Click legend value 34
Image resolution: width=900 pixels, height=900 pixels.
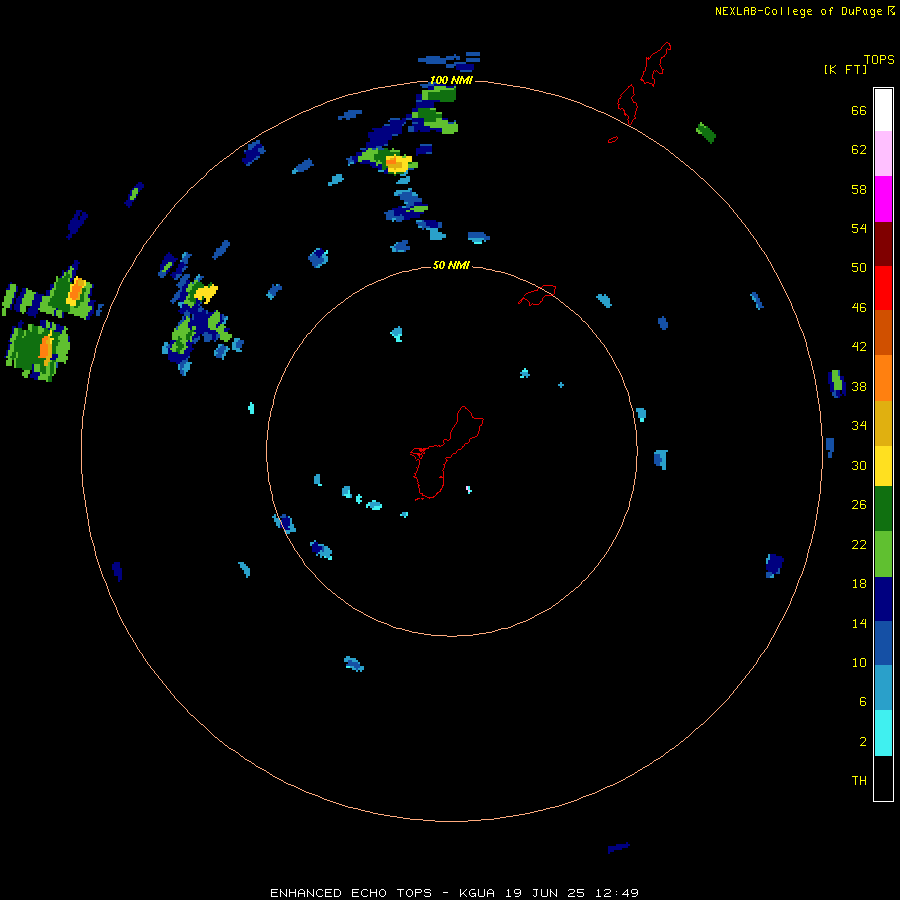pos(859,426)
